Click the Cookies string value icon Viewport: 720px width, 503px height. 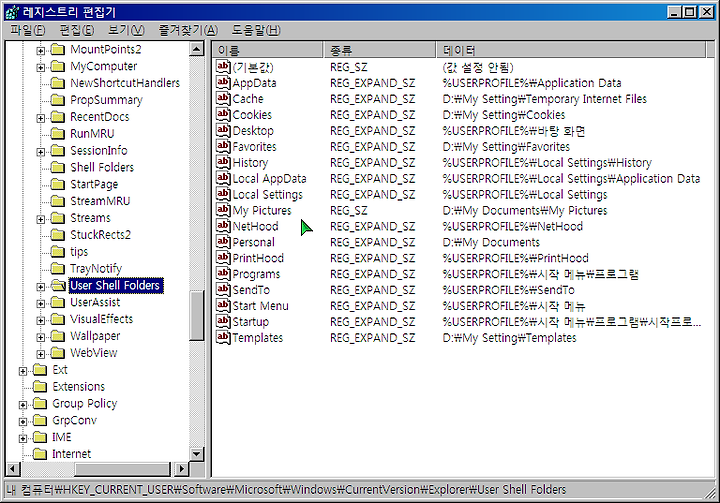223,114
